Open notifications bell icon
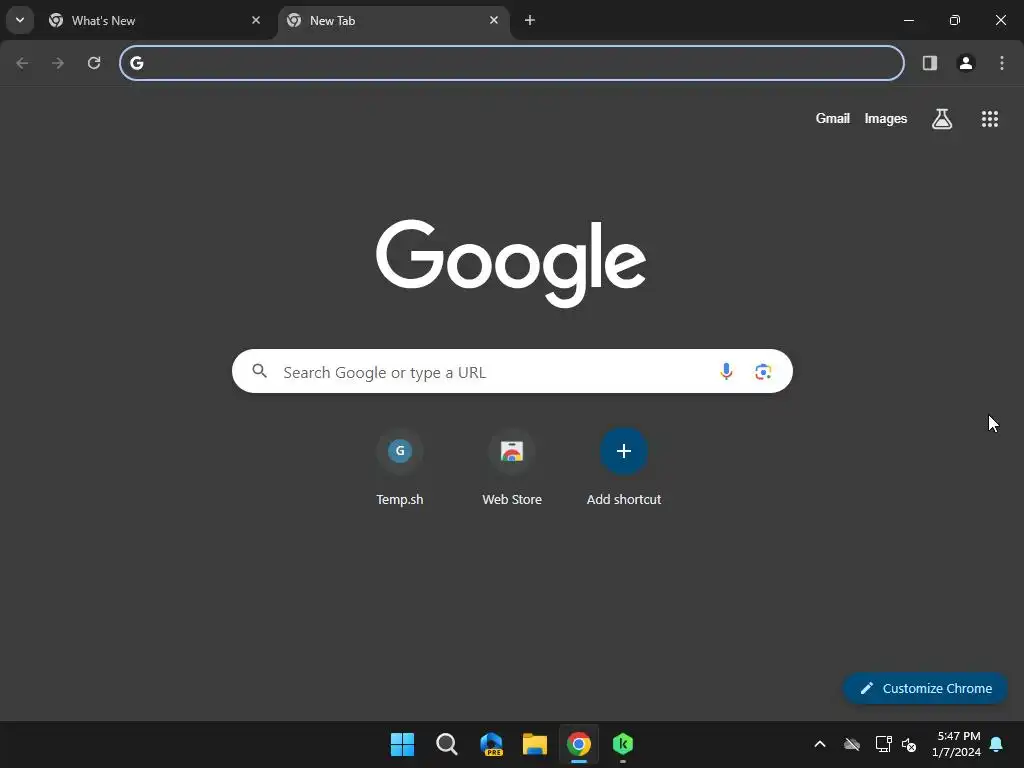Viewport: 1024px width, 768px height. [997, 744]
